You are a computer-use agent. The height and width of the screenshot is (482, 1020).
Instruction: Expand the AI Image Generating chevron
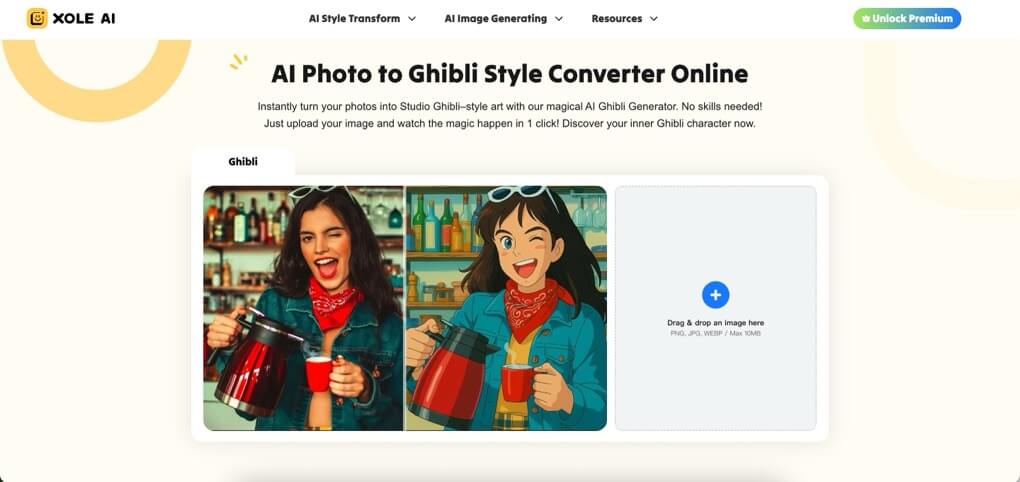tap(559, 19)
